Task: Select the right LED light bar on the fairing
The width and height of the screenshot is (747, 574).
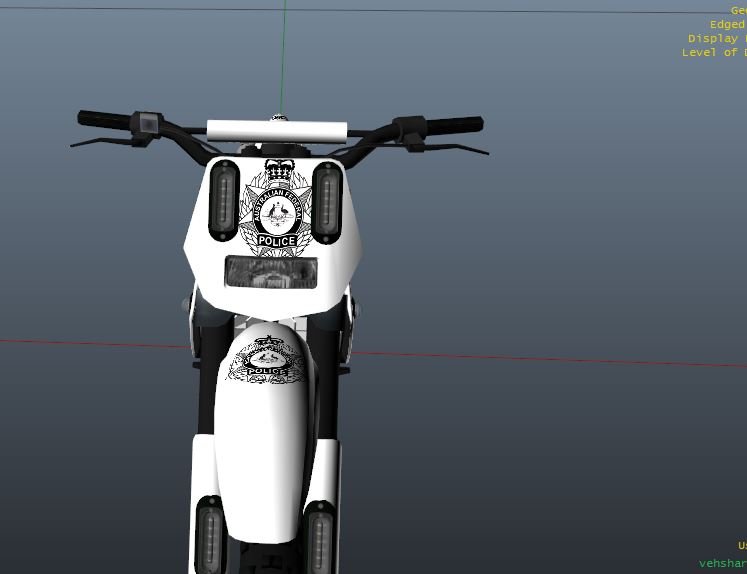Action: [327, 200]
